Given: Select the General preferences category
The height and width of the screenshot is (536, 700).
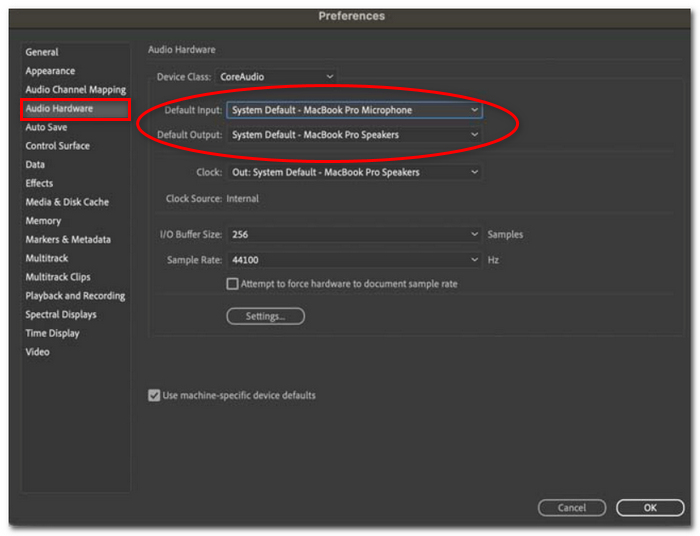Looking at the screenshot, I should tap(42, 52).
